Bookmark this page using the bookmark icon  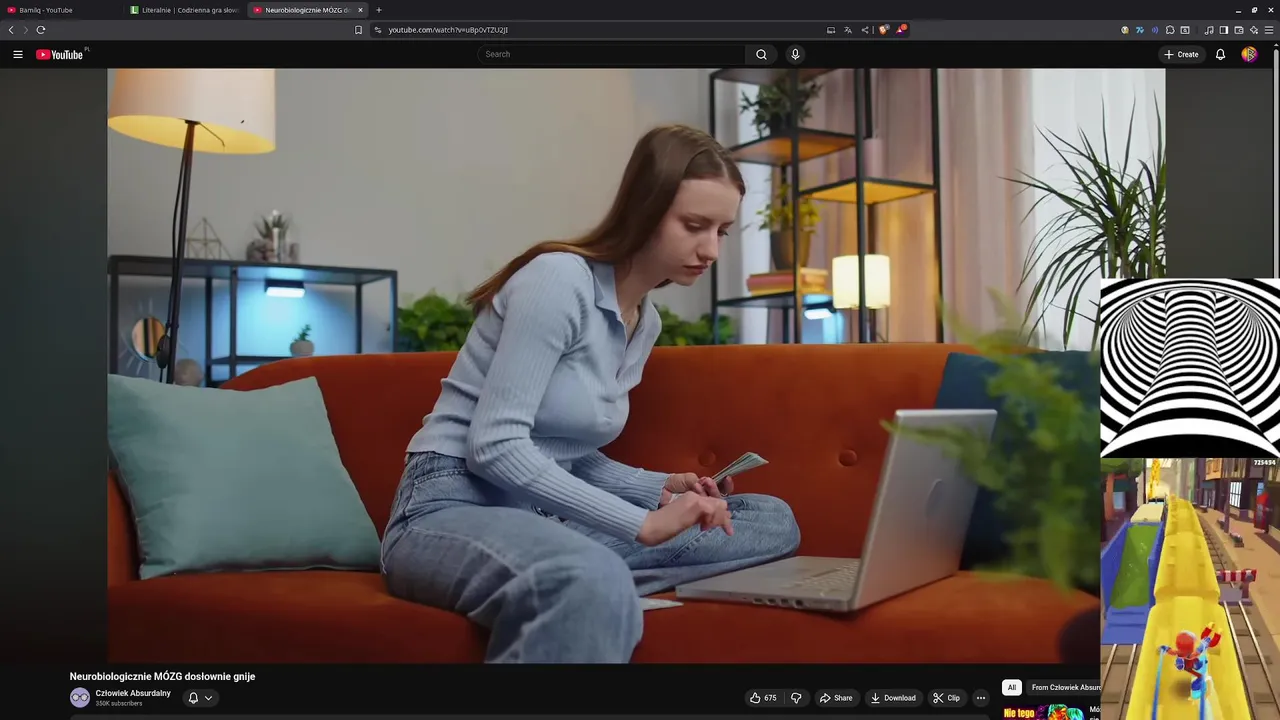[358, 30]
